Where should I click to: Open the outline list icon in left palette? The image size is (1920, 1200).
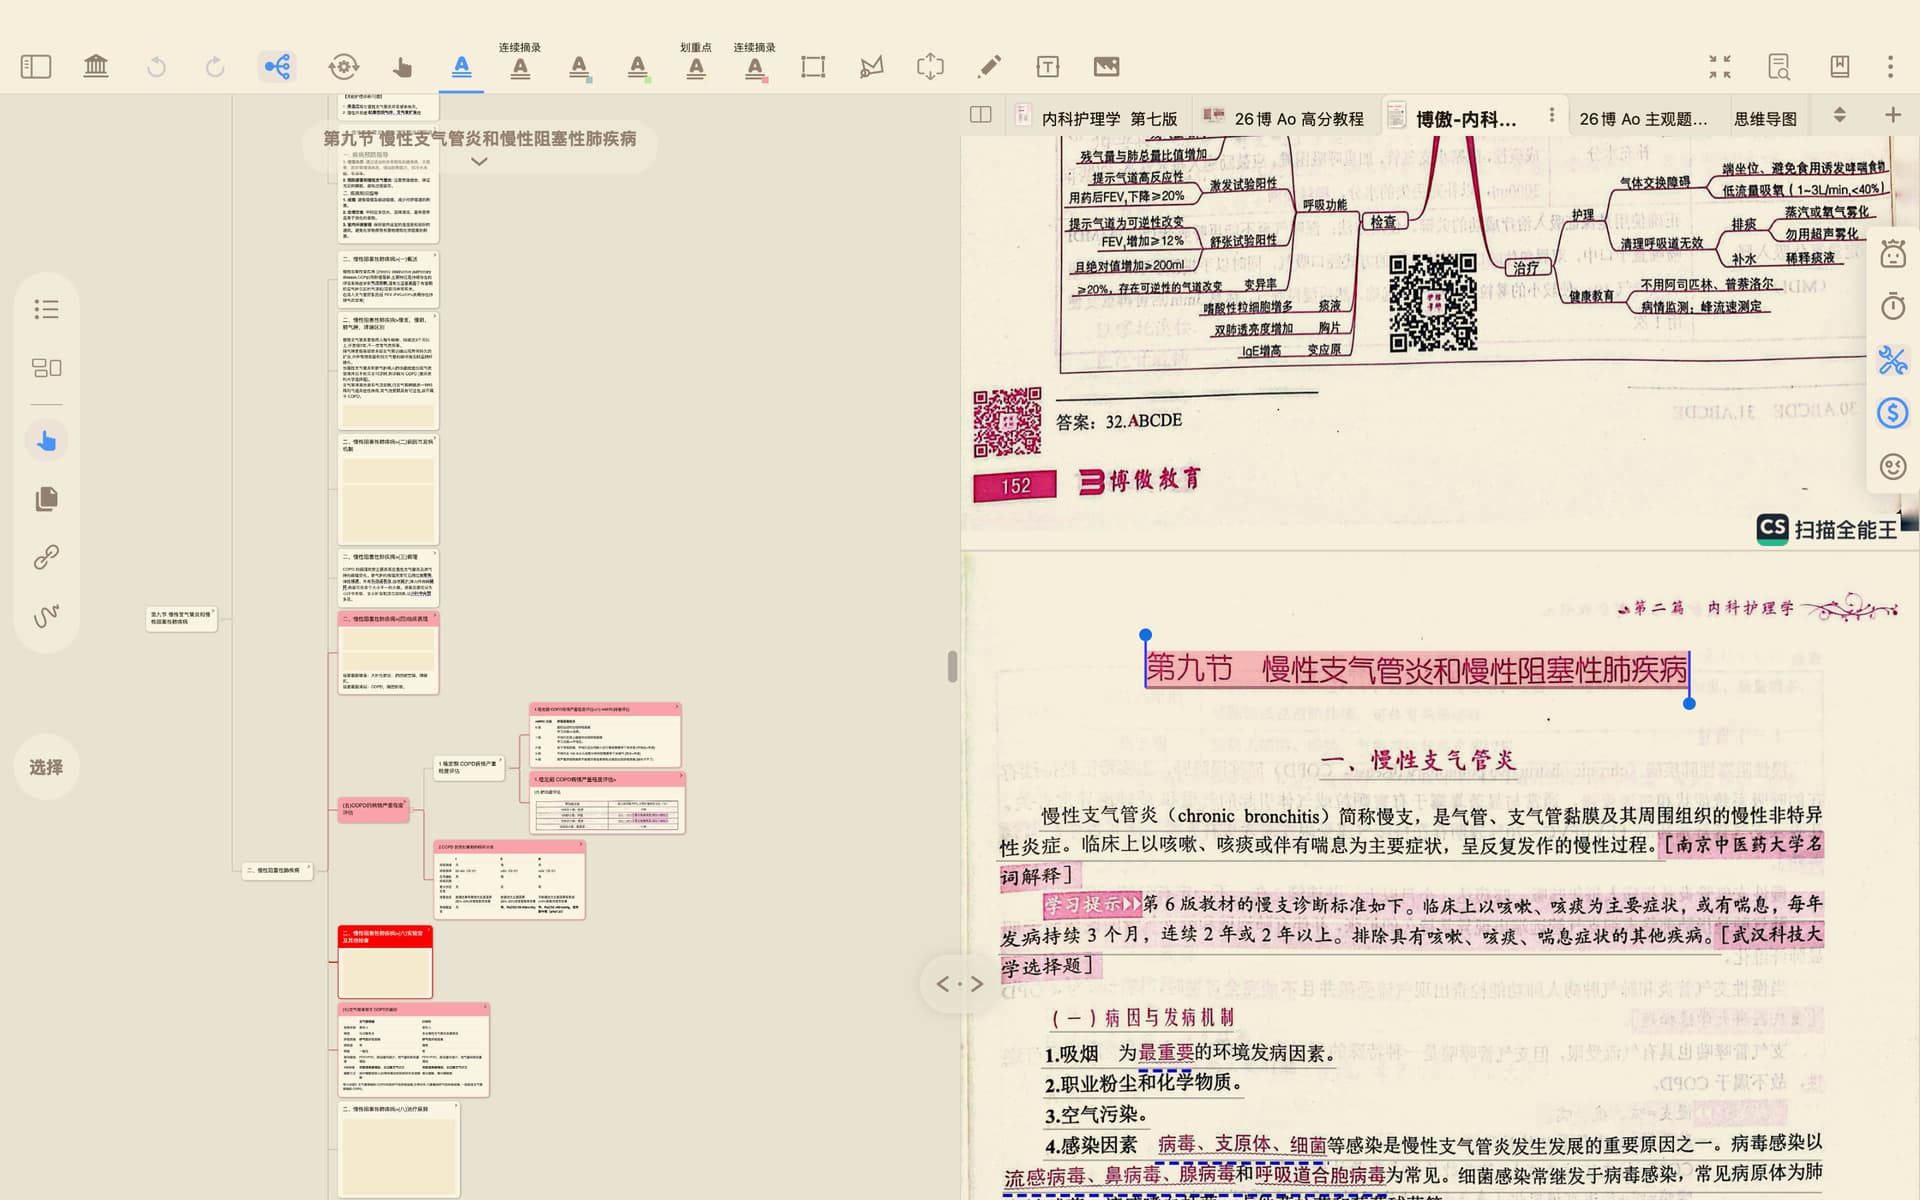(x=46, y=309)
